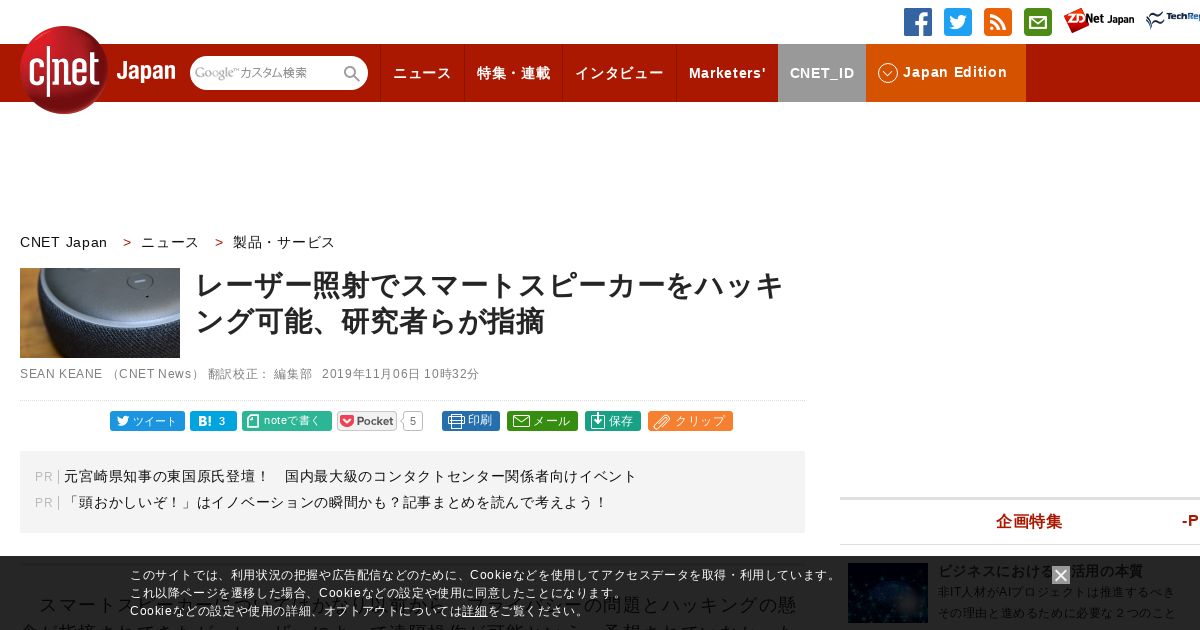Go to CNET Japan home via logo

97,70
